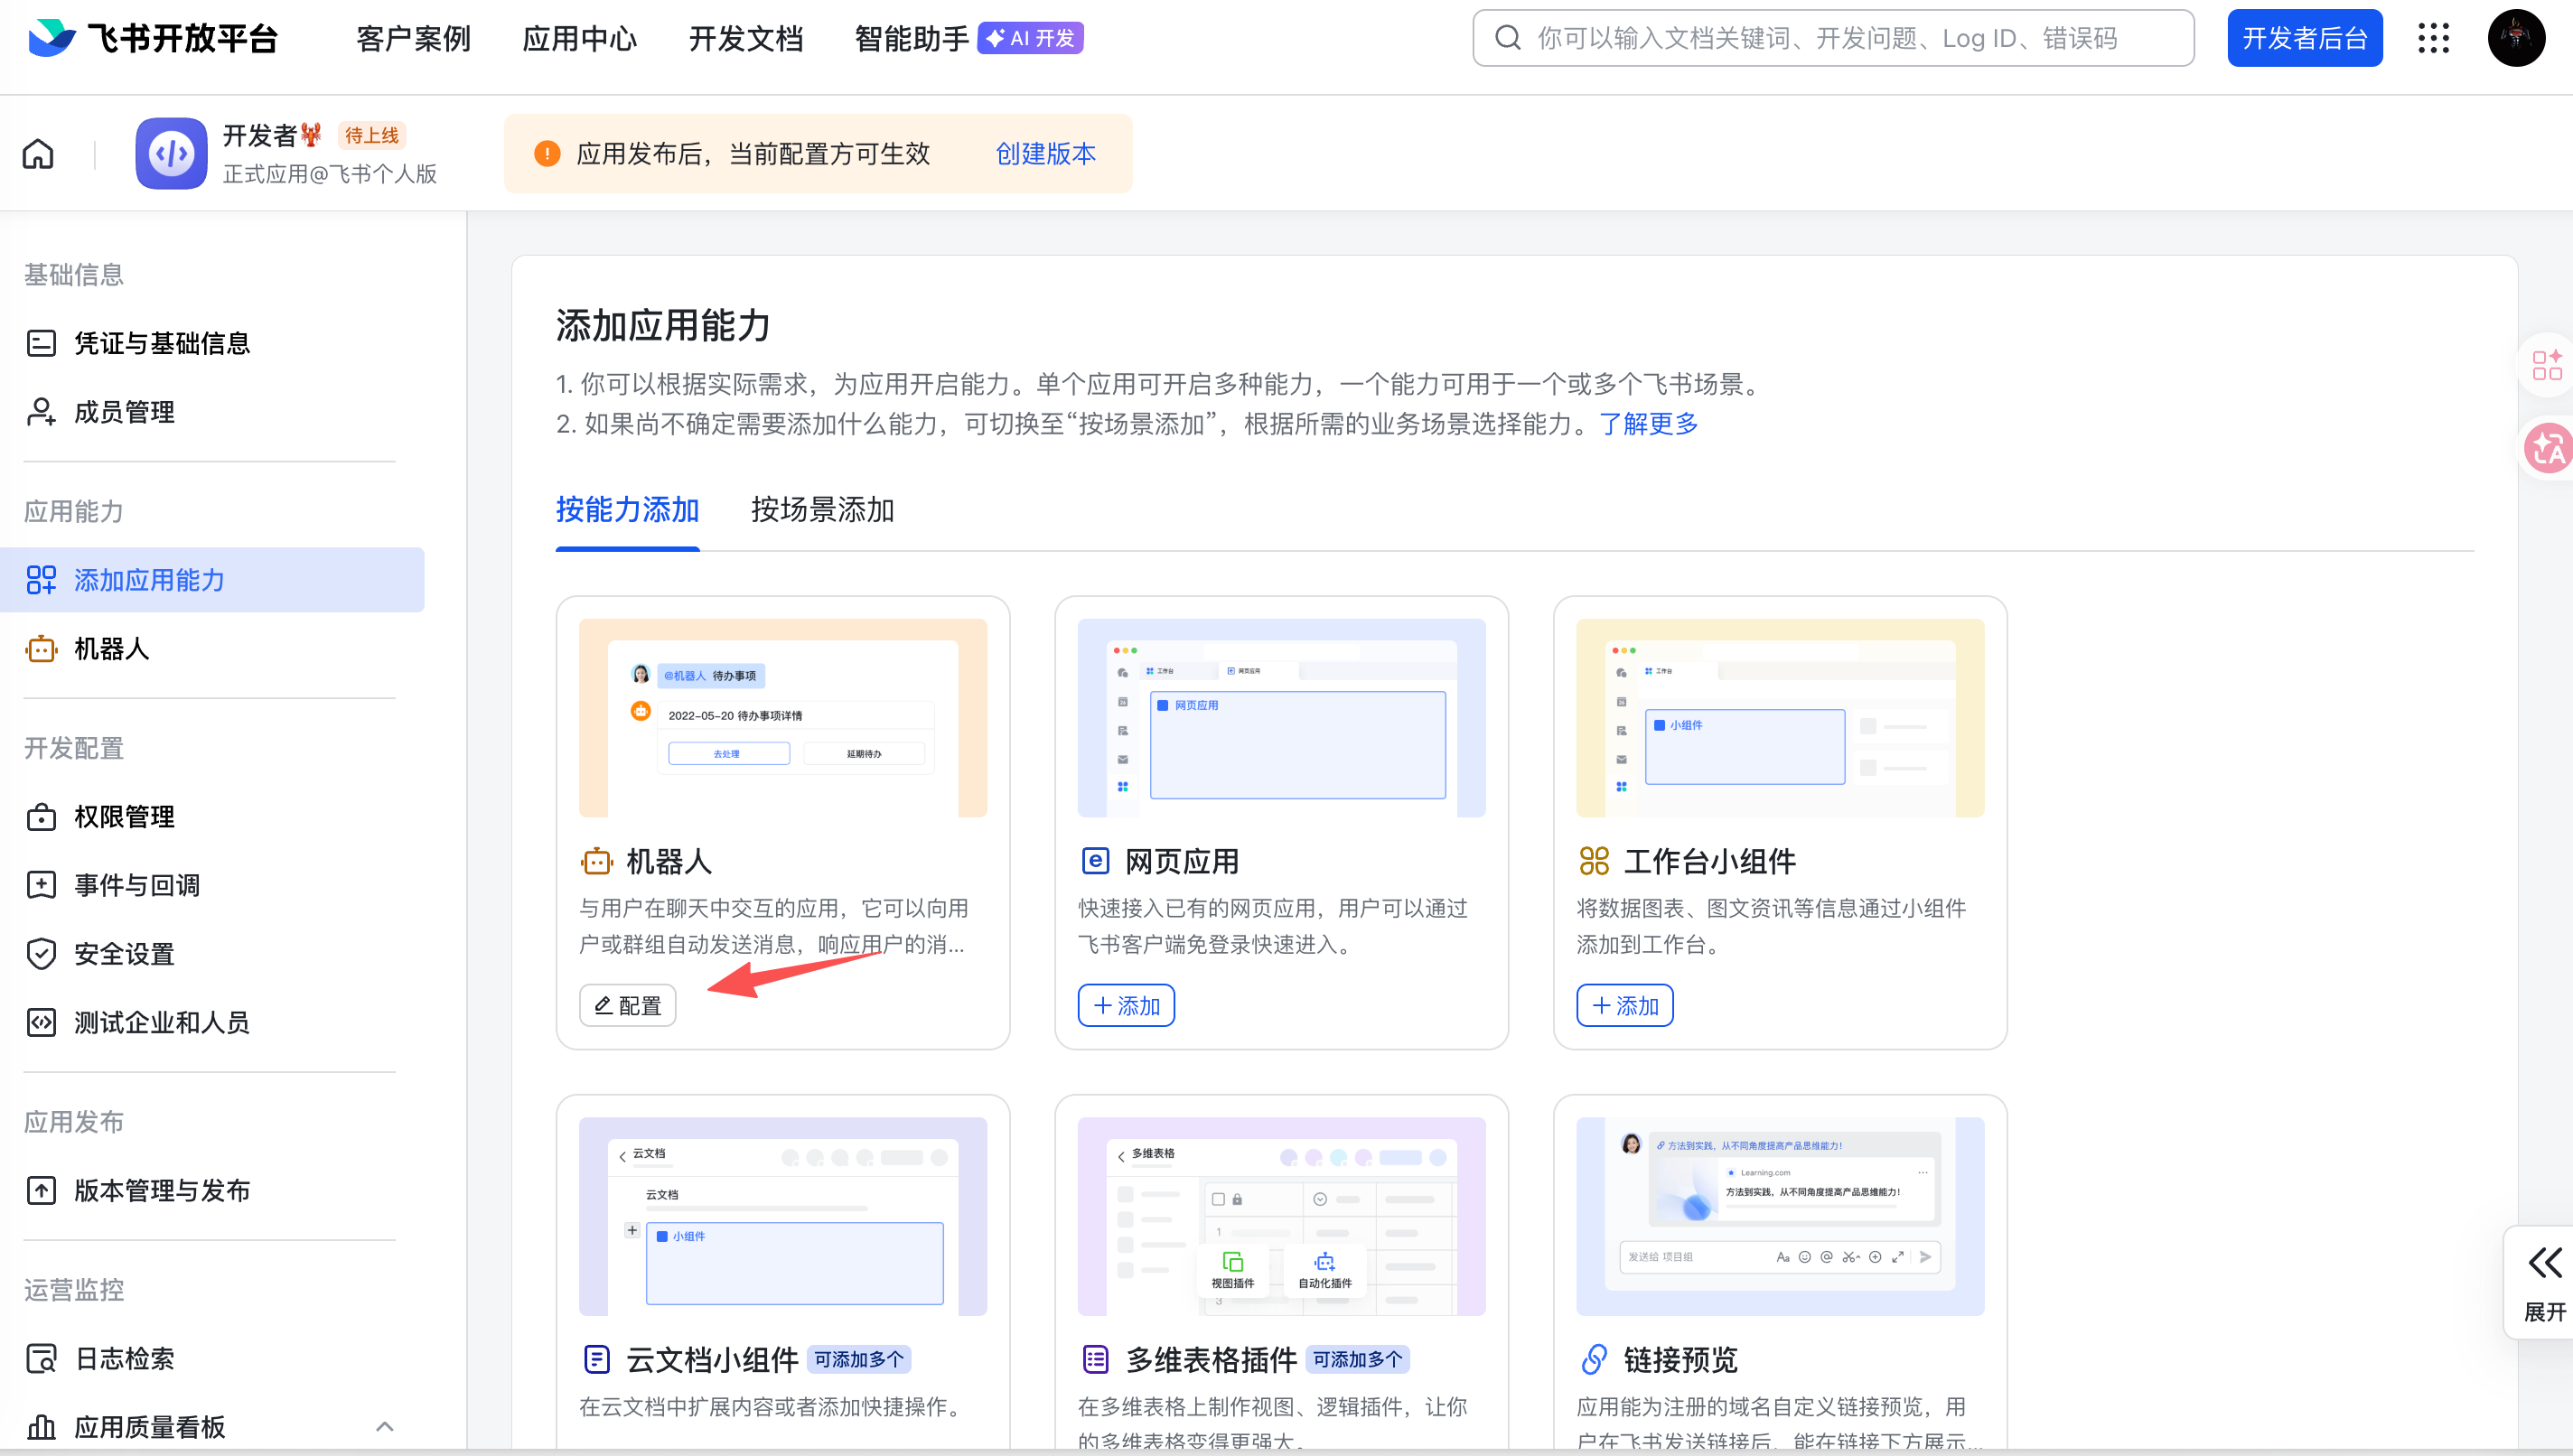This screenshot has height=1456, width=2573.
Task: Click the 创建版本 link
Action: tap(1046, 153)
